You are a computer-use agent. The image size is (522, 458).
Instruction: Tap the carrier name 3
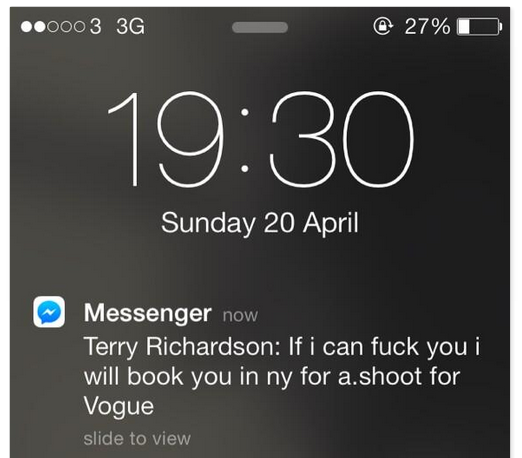tap(95, 26)
